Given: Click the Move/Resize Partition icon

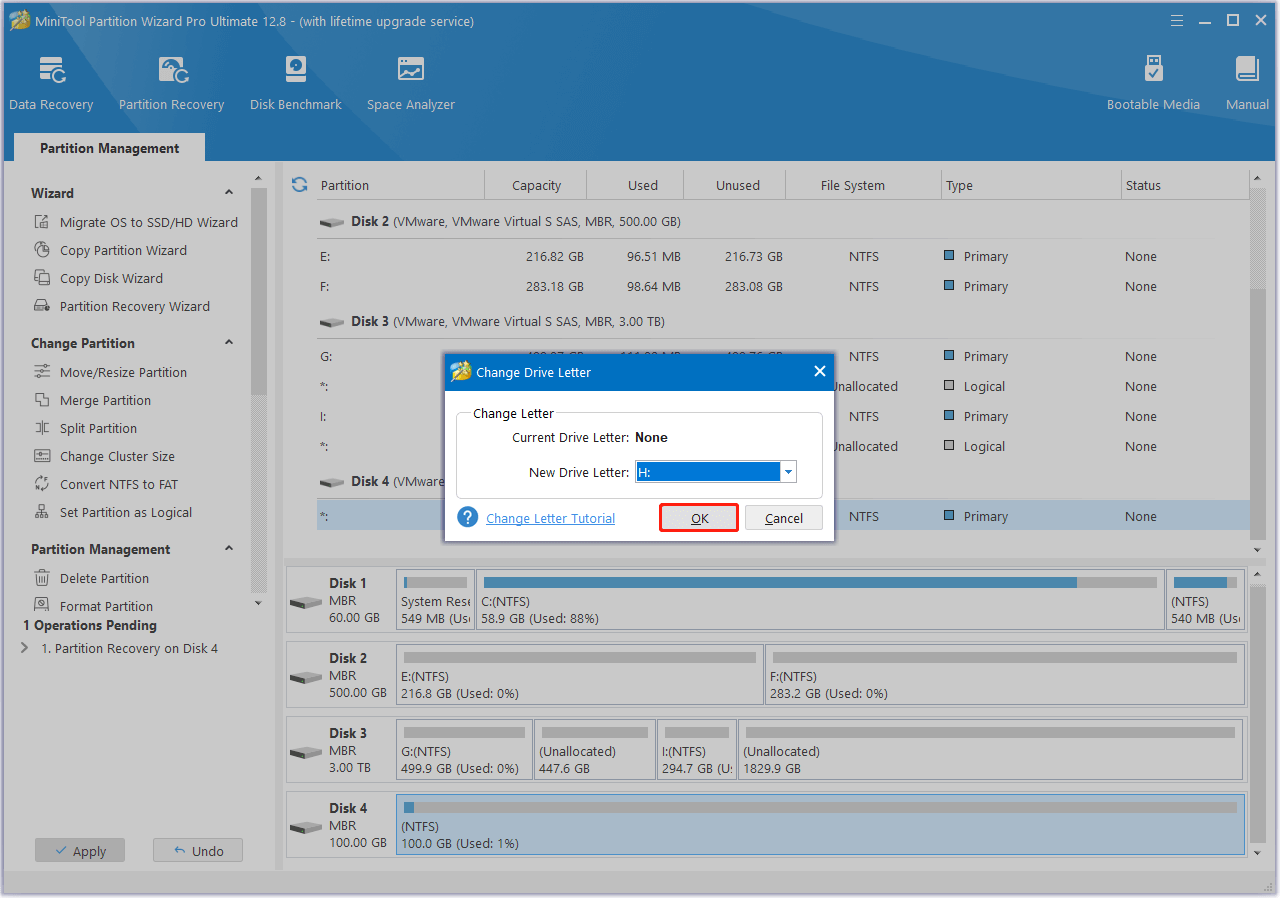Looking at the screenshot, I should coord(42,372).
